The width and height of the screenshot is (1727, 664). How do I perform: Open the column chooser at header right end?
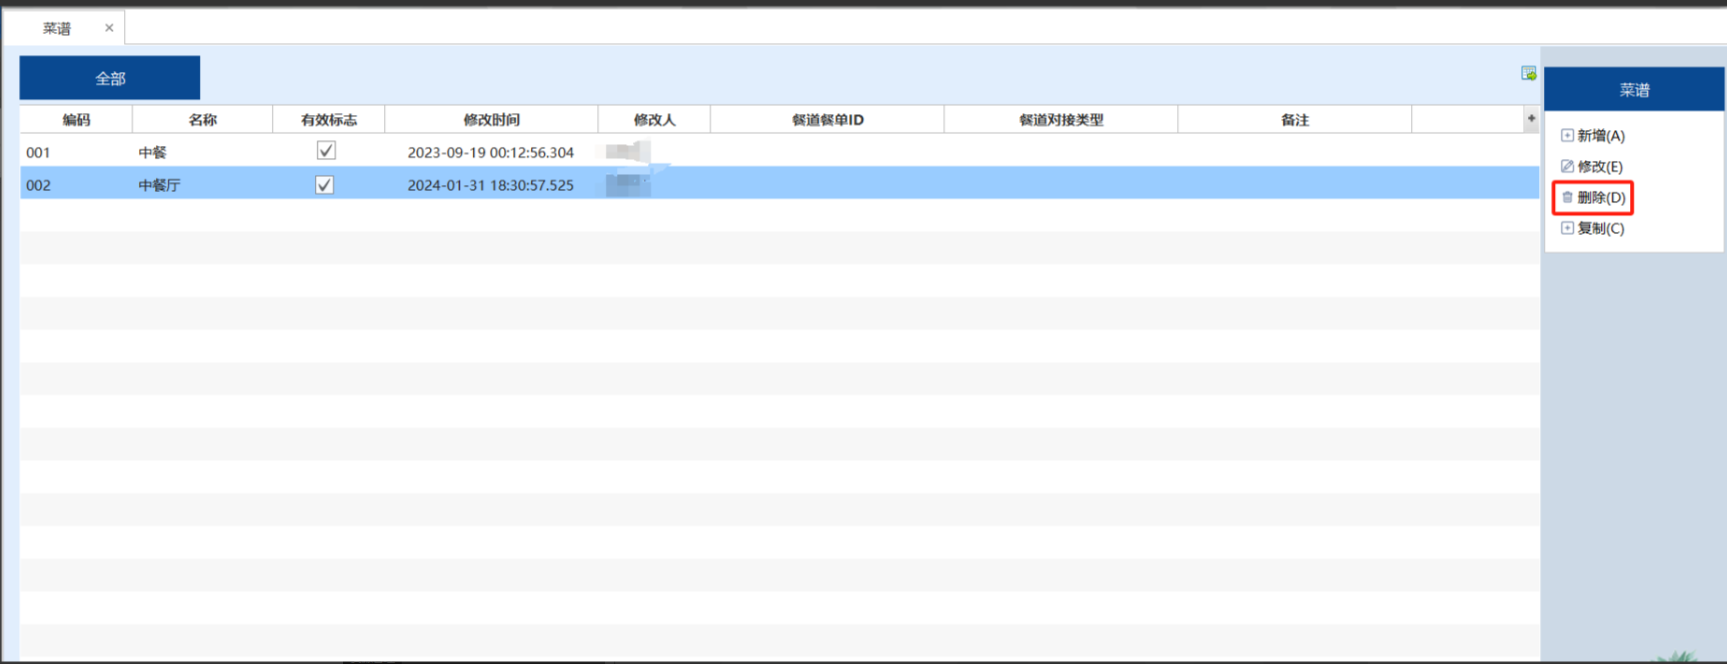click(x=1530, y=119)
